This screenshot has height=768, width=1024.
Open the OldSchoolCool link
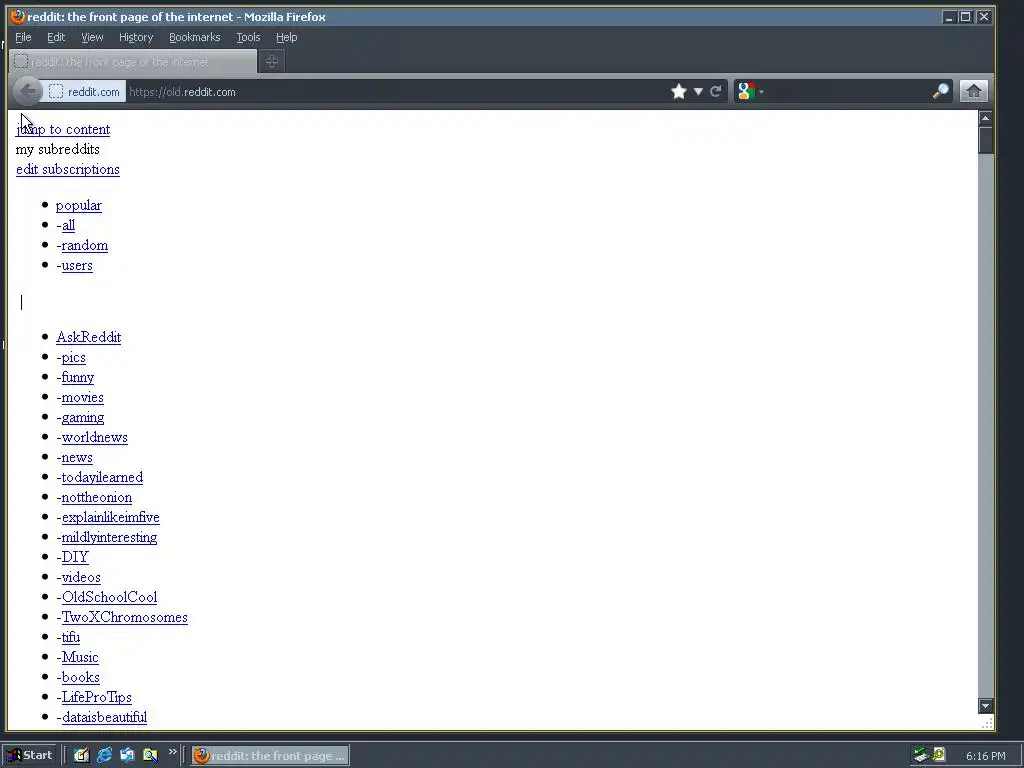(x=109, y=597)
